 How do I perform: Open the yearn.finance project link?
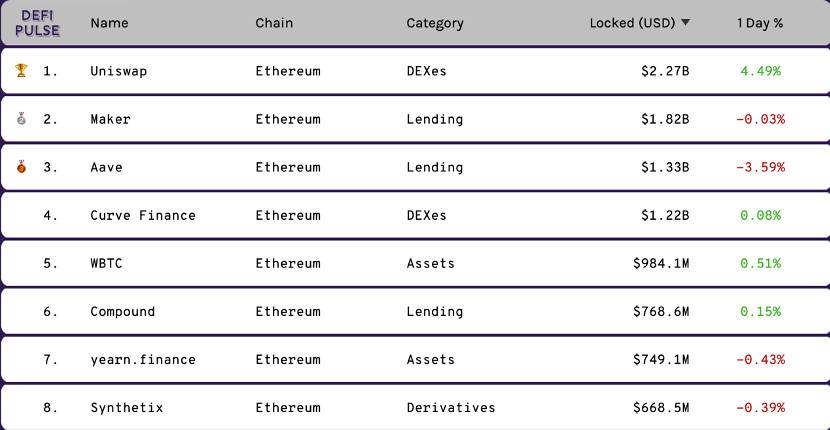[143, 359]
